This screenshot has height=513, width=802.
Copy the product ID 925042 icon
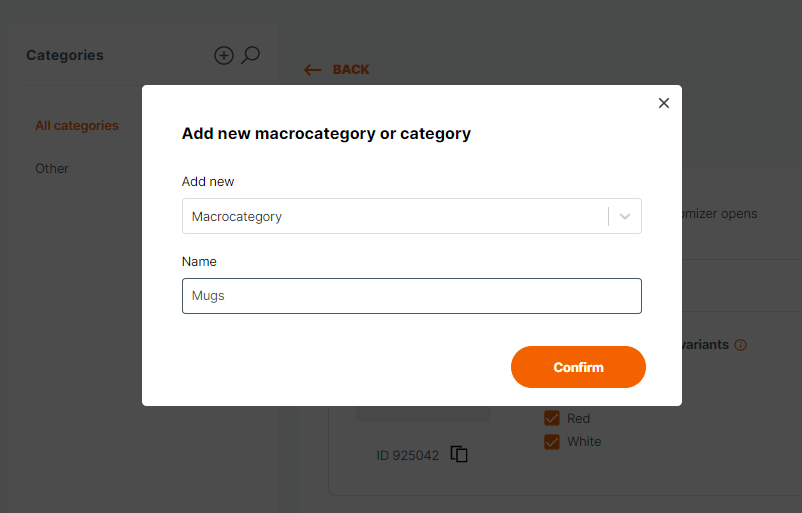click(459, 454)
